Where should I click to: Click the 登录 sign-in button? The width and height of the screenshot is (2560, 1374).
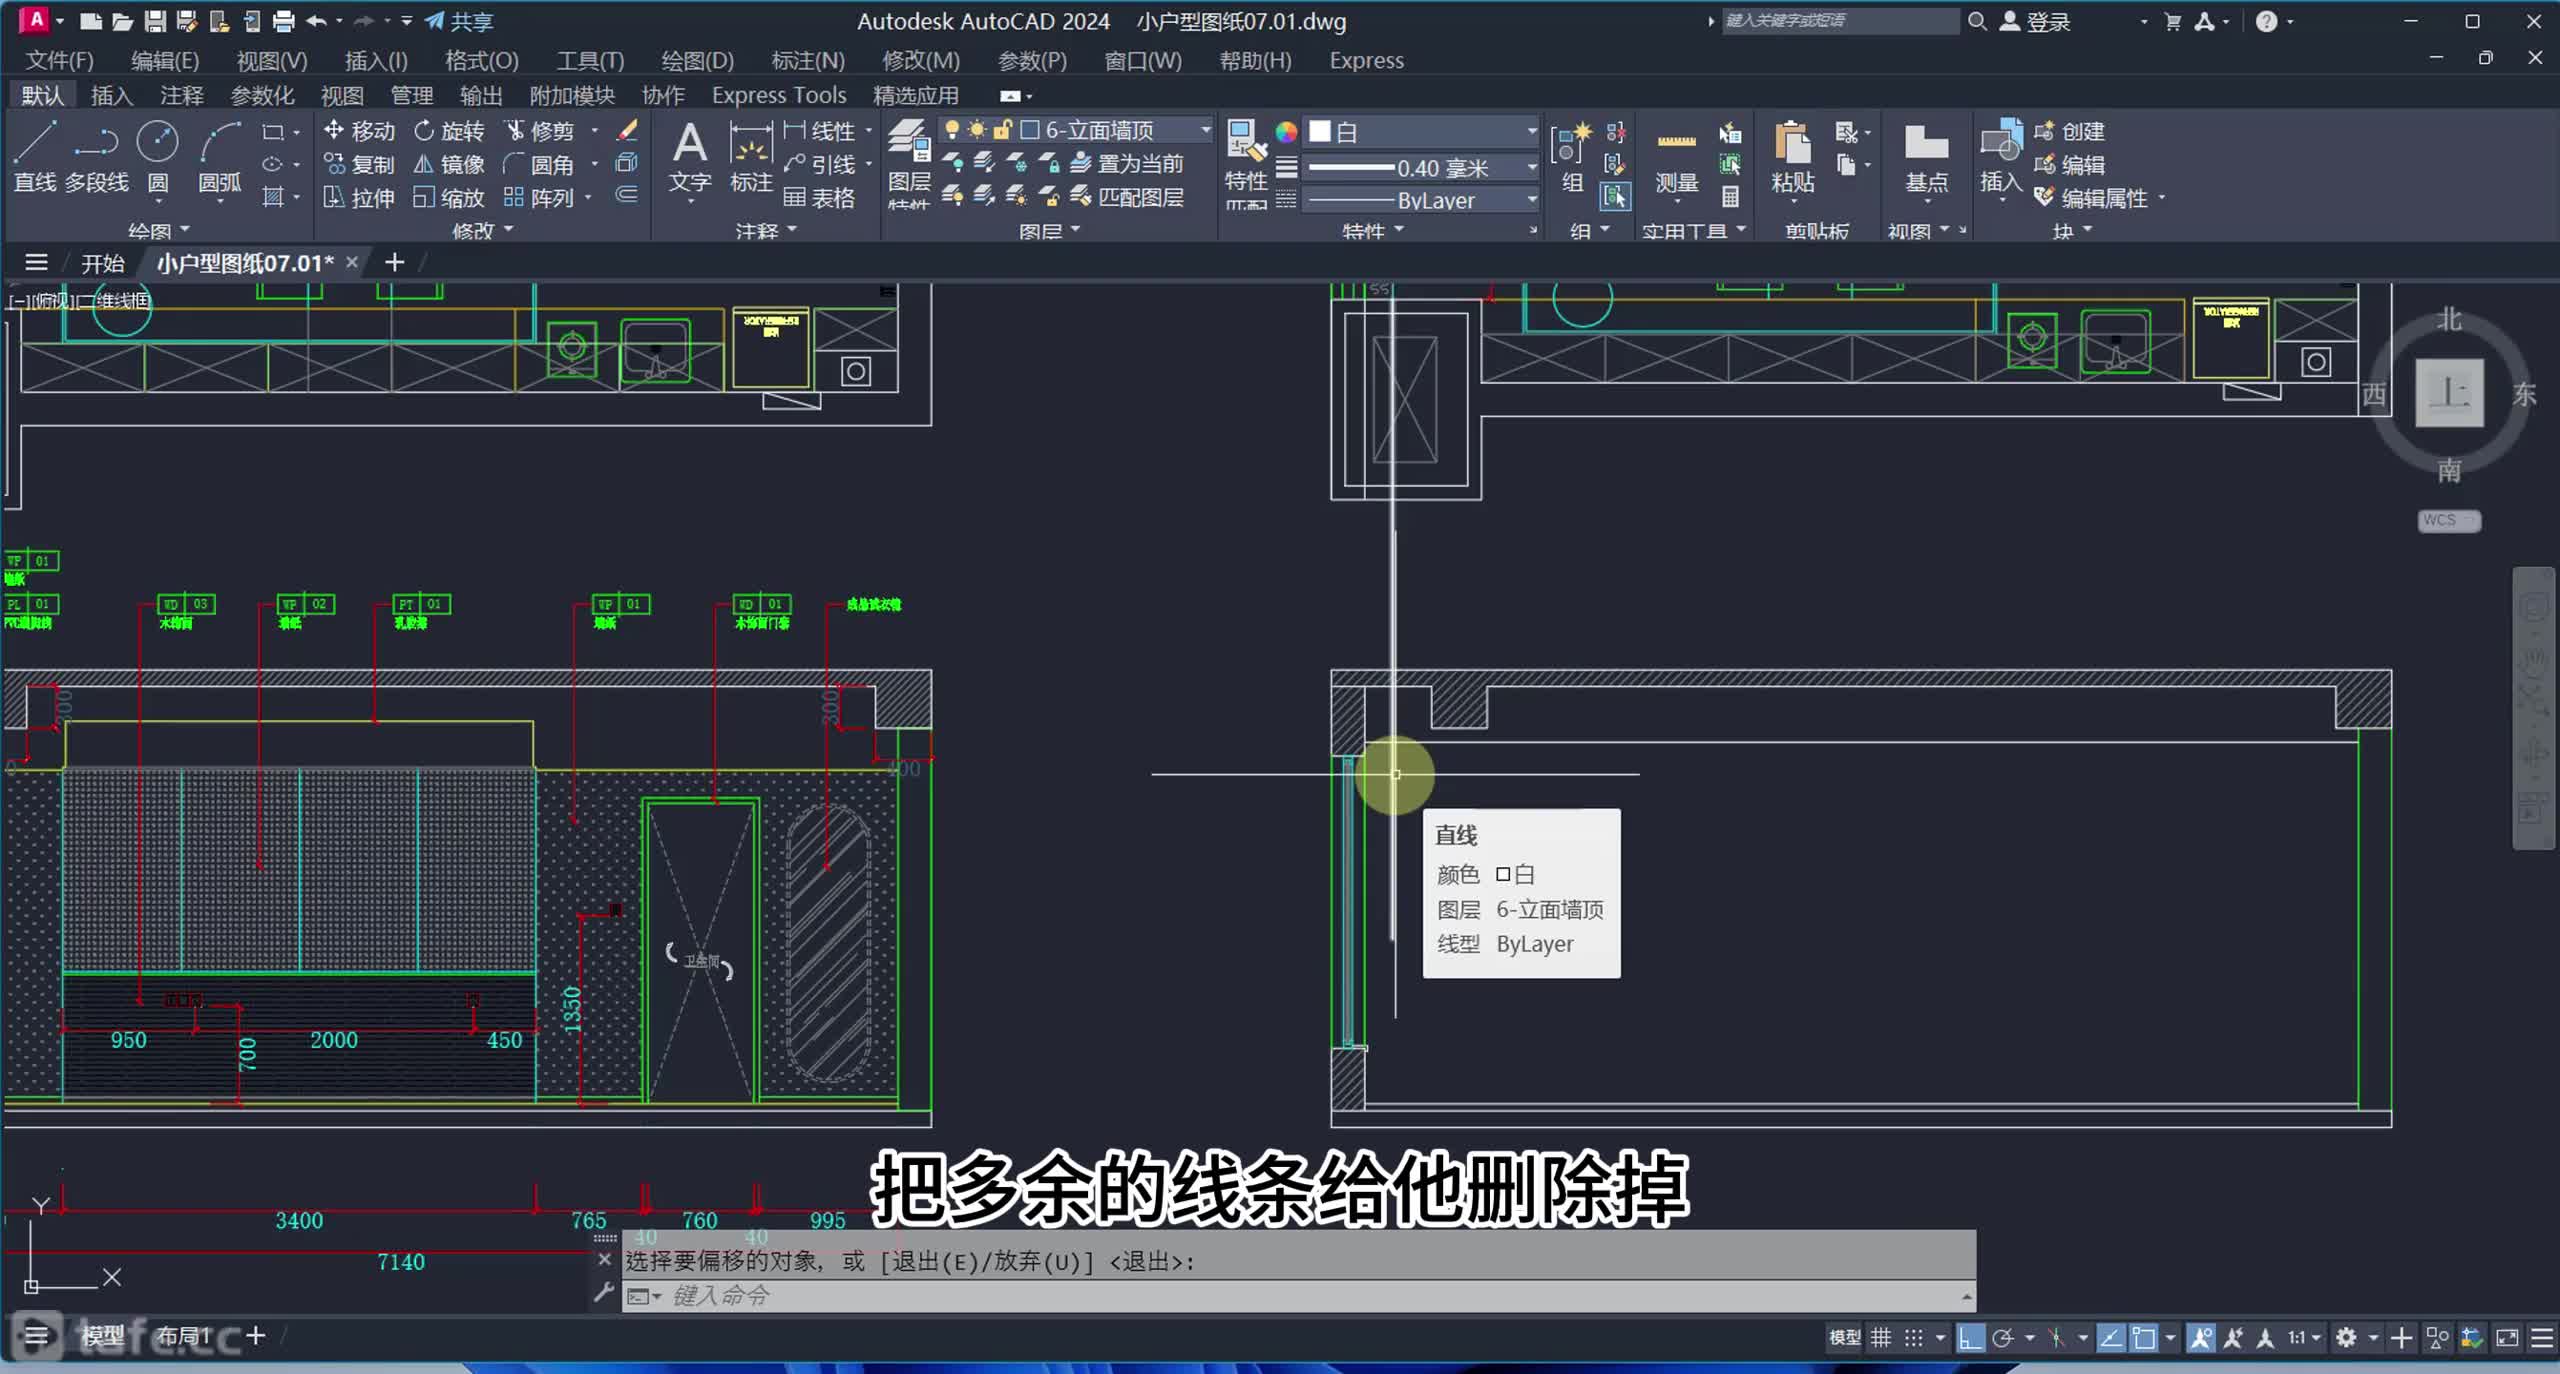tap(2034, 21)
